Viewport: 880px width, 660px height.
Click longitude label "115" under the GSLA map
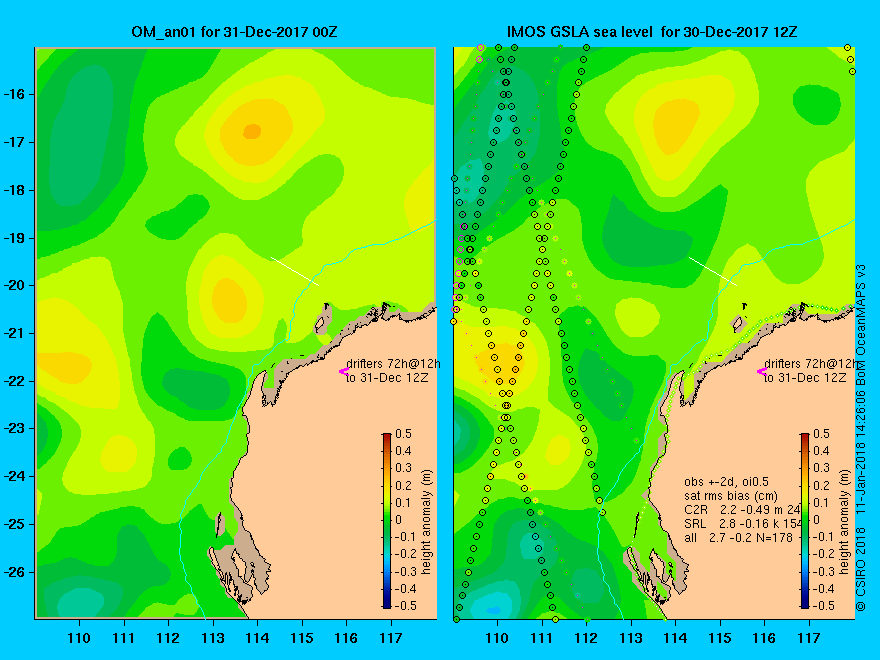pyautogui.click(x=720, y=638)
